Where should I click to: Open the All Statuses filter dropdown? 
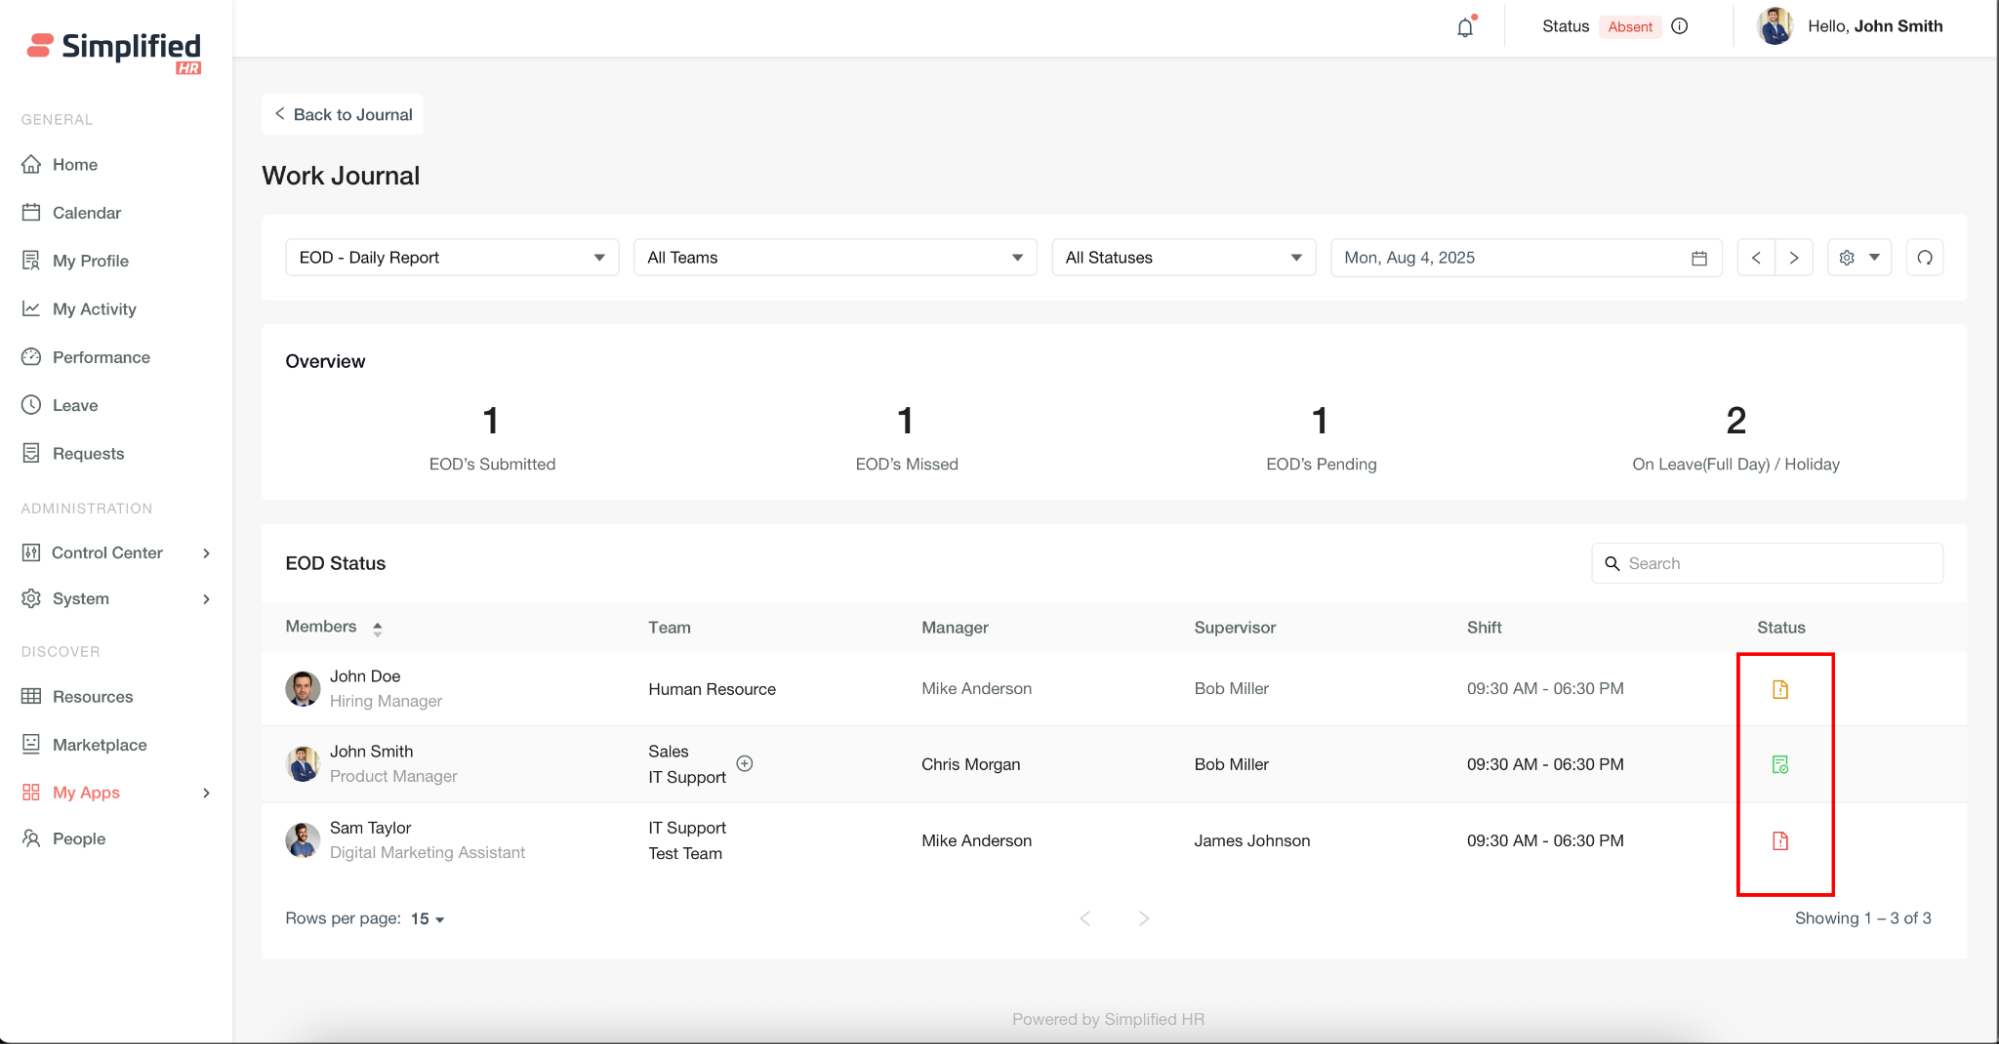point(1183,258)
